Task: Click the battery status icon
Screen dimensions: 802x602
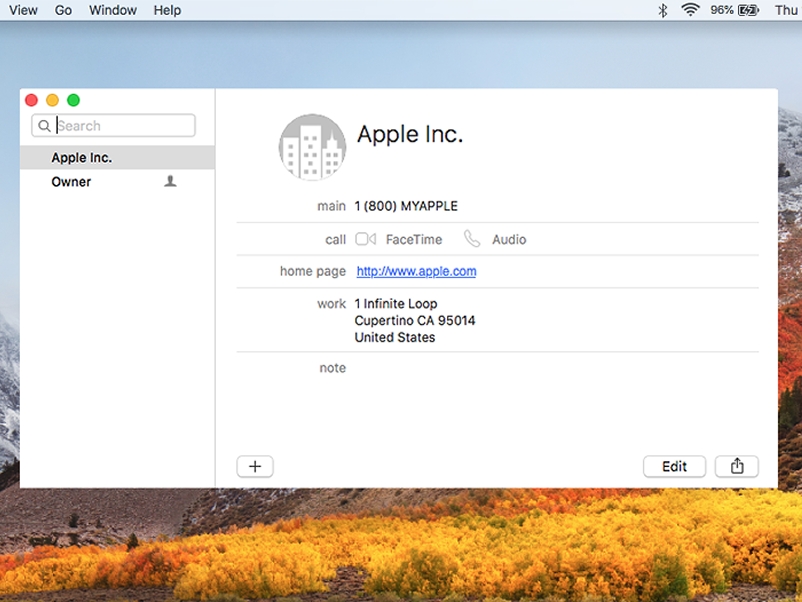Action: click(749, 10)
